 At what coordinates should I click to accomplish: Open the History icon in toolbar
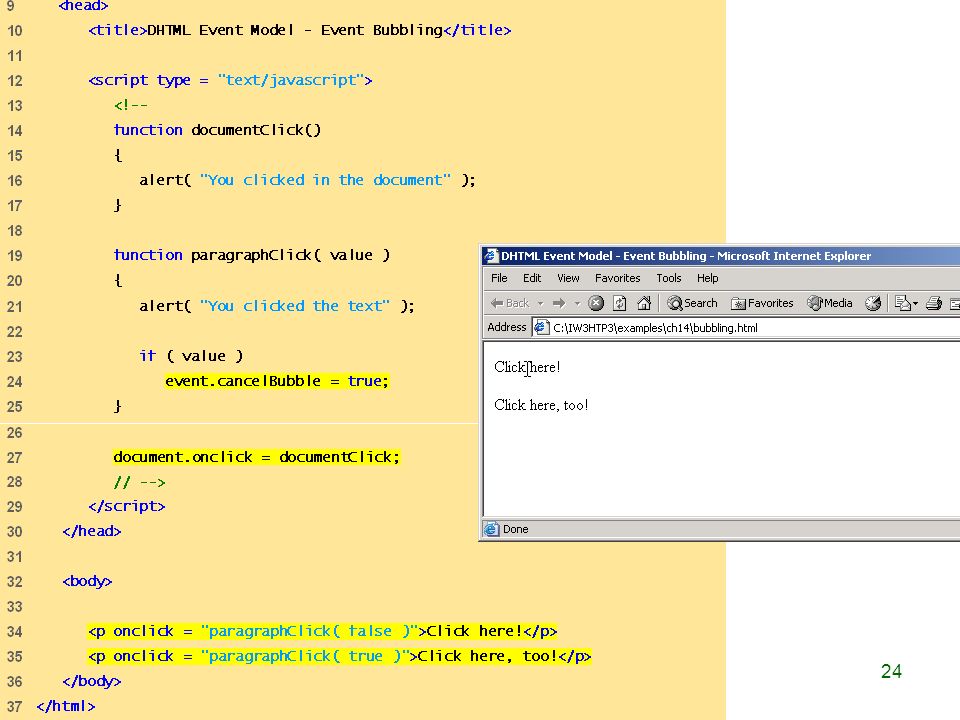pyautogui.click(x=873, y=303)
